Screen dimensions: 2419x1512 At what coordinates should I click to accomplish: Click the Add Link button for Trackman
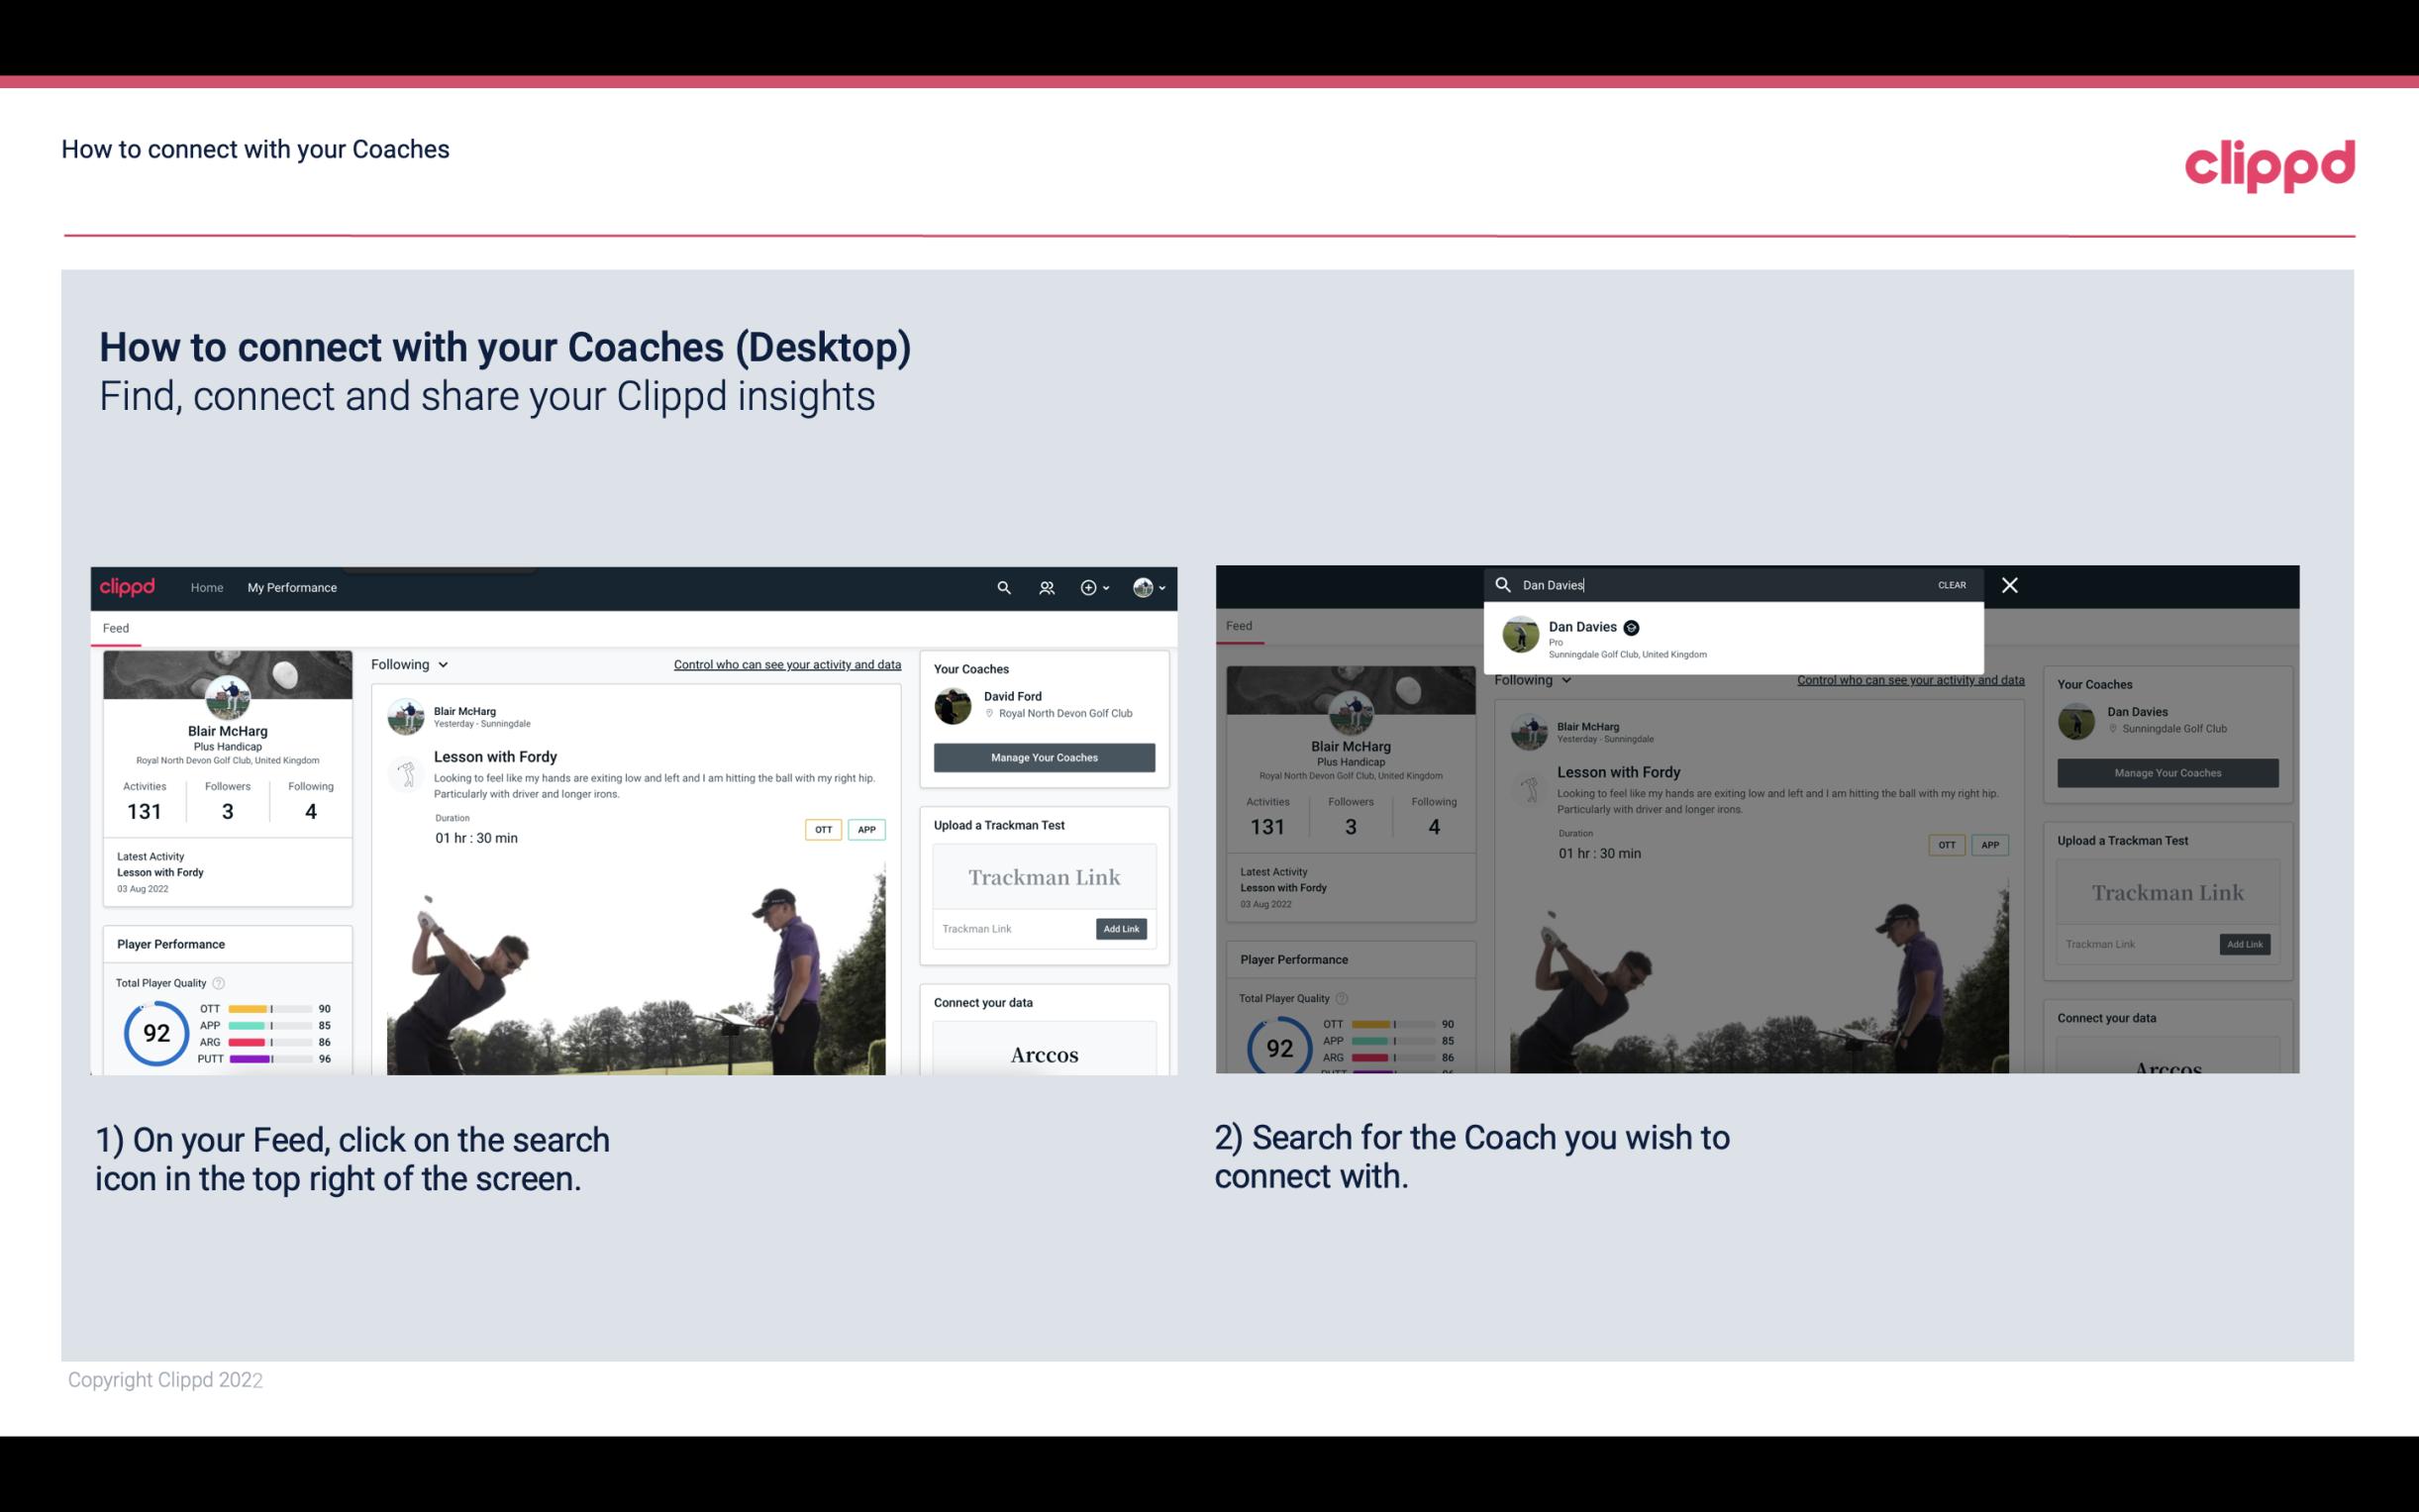point(1122,927)
